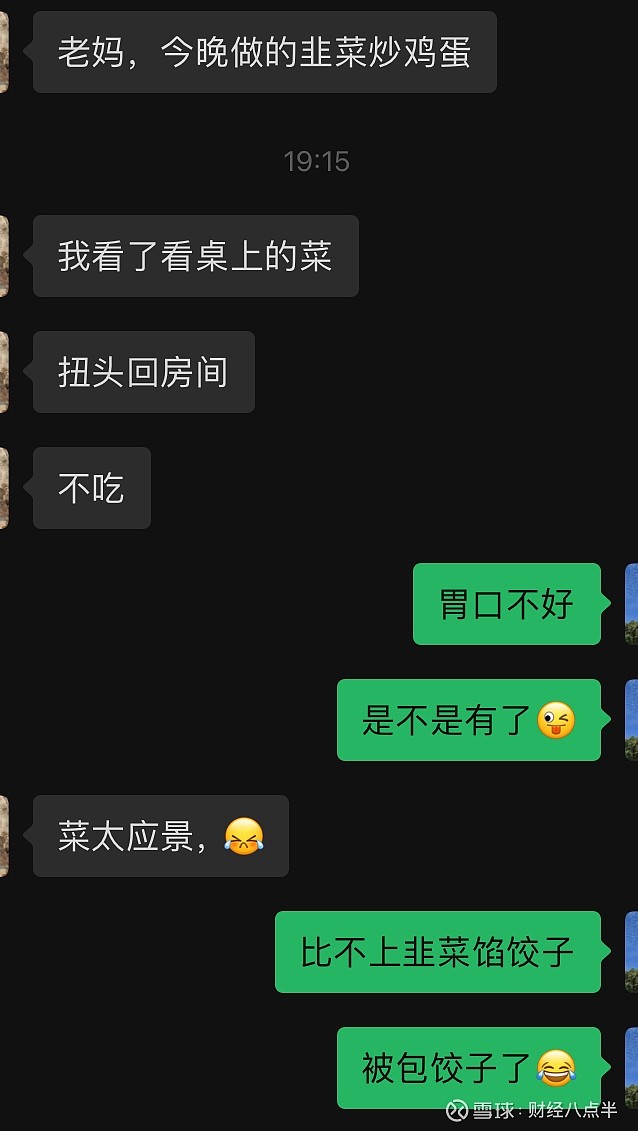Click the 雪球 logo watermark icon

coord(457,1109)
